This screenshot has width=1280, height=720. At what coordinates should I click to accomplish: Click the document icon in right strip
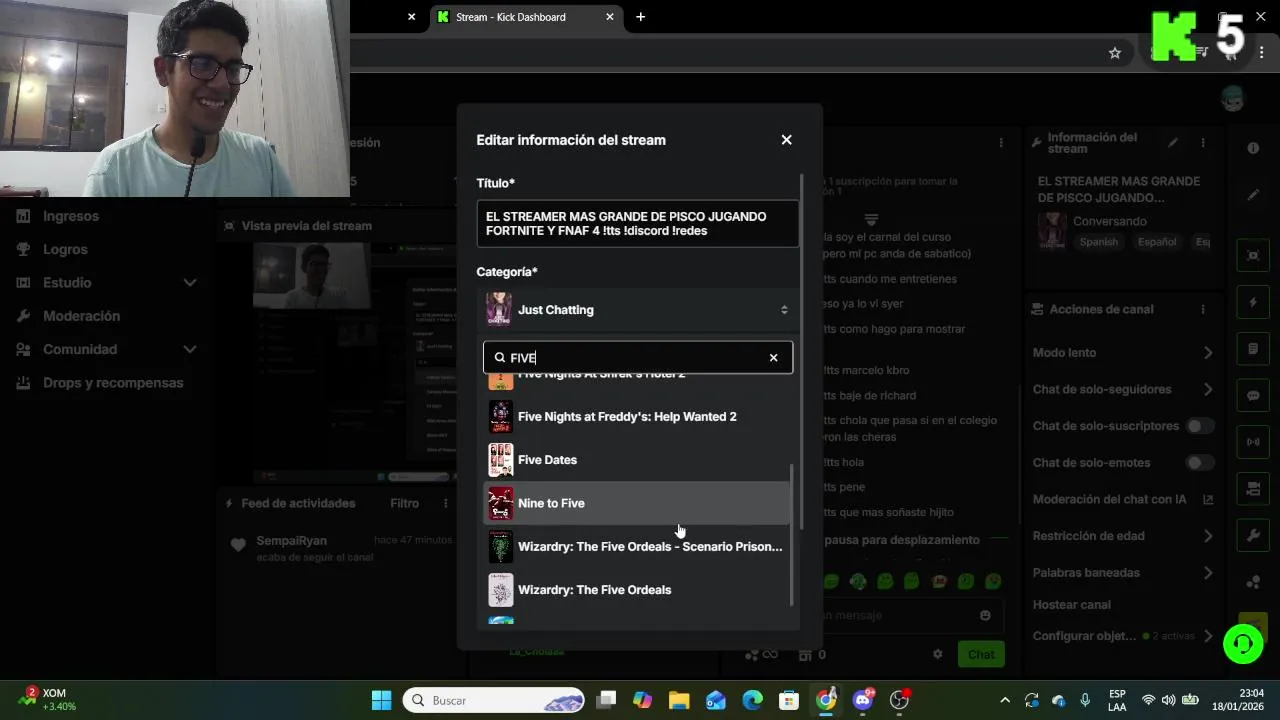tap(1253, 349)
